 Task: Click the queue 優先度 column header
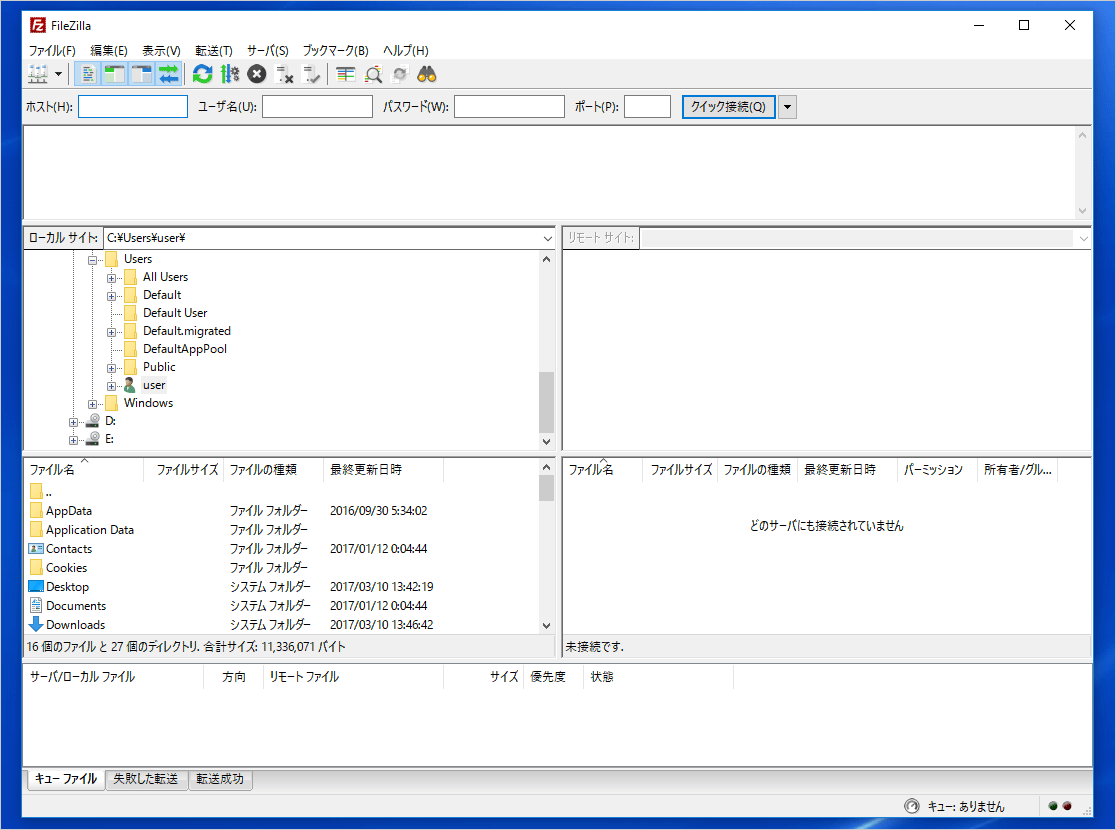point(553,677)
